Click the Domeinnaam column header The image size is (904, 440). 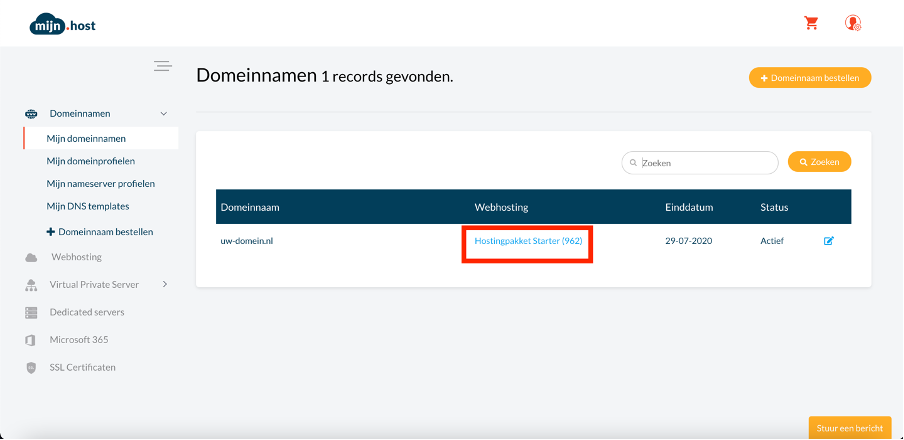250,207
